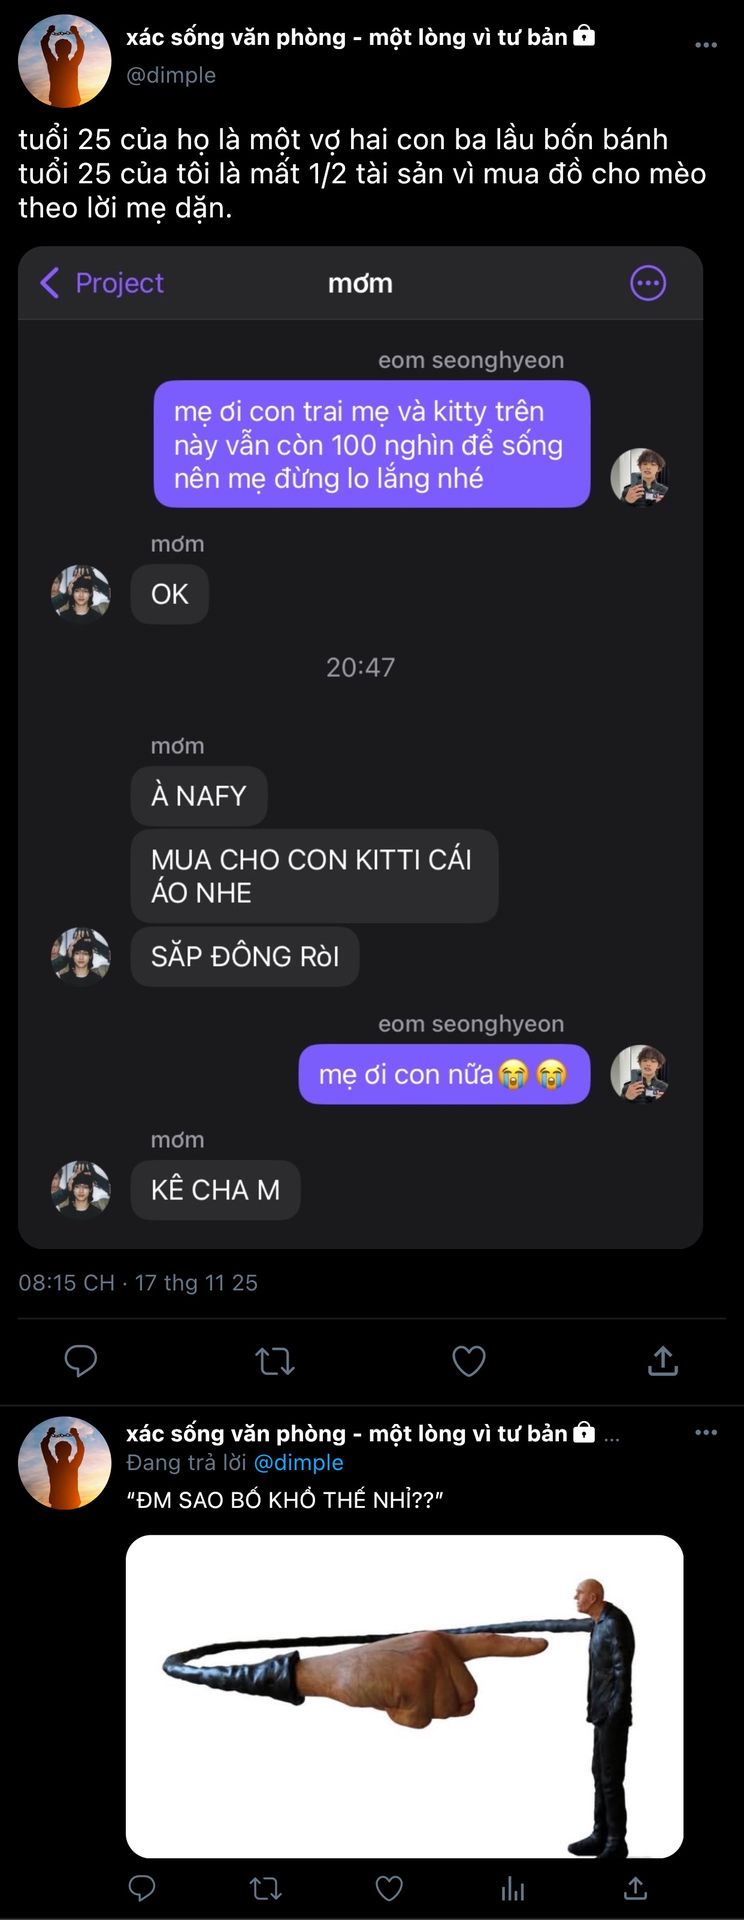Viewport: 744px width, 1920px height.
Task: Open the avatar on the reply tweet
Action: (x=65, y=1462)
